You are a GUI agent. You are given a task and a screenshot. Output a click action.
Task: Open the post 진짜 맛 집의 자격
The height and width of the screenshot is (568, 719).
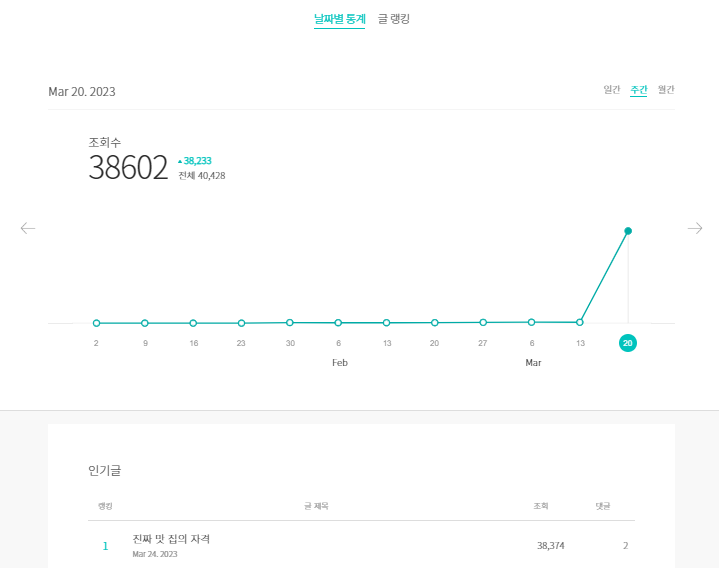[171, 539]
